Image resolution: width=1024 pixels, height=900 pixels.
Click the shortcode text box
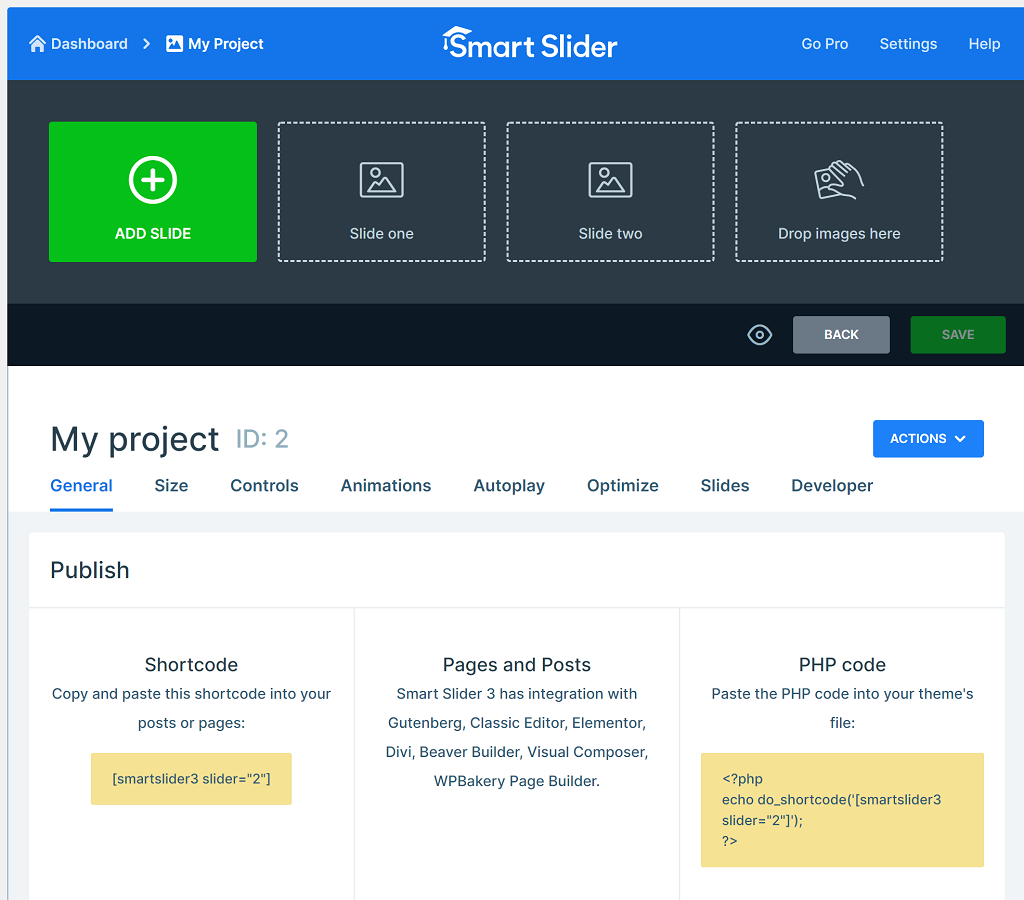point(191,779)
